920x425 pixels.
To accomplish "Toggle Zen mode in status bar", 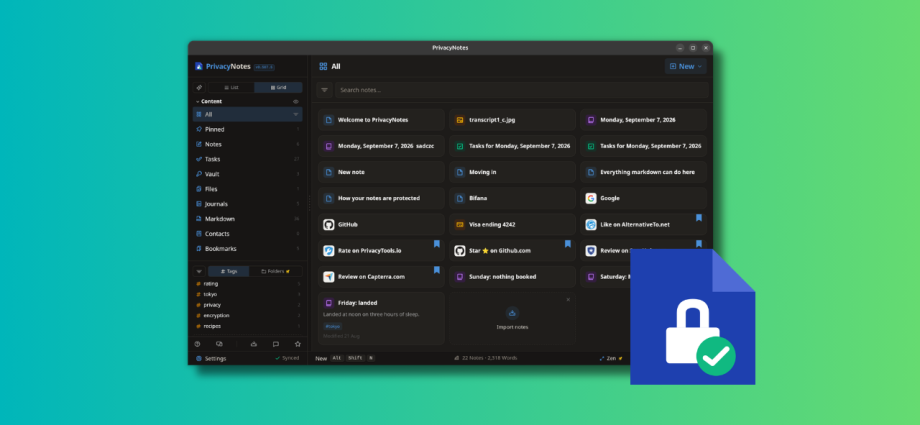I will point(611,358).
